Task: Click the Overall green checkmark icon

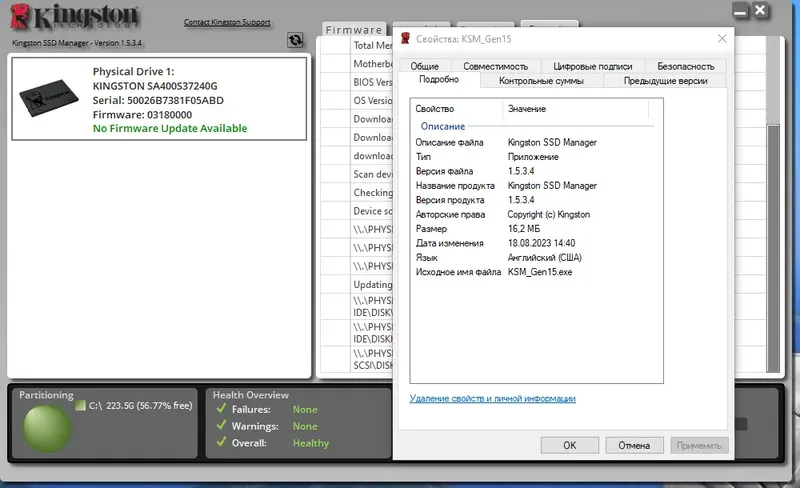Action: (221, 442)
